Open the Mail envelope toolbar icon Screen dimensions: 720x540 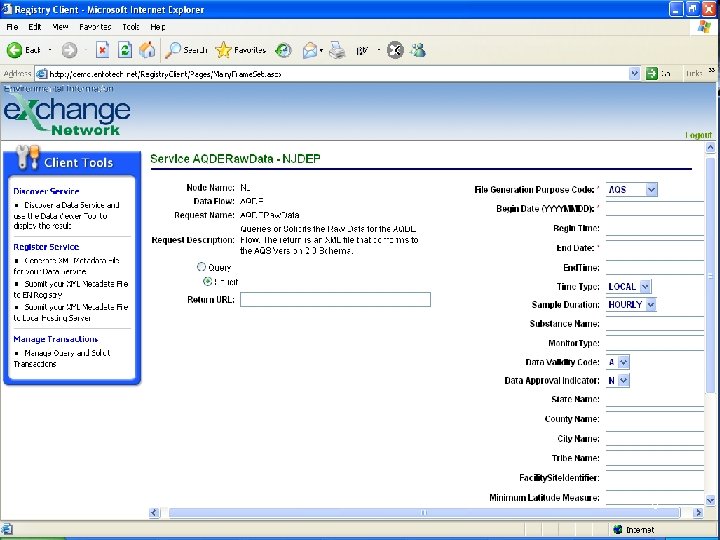coord(309,50)
